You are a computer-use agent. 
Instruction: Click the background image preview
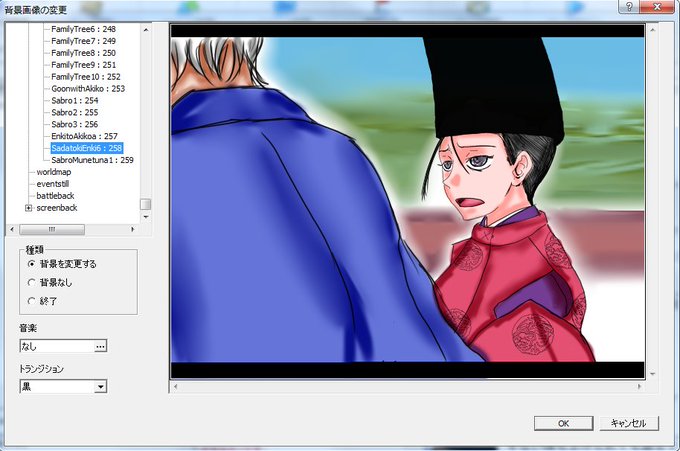408,202
